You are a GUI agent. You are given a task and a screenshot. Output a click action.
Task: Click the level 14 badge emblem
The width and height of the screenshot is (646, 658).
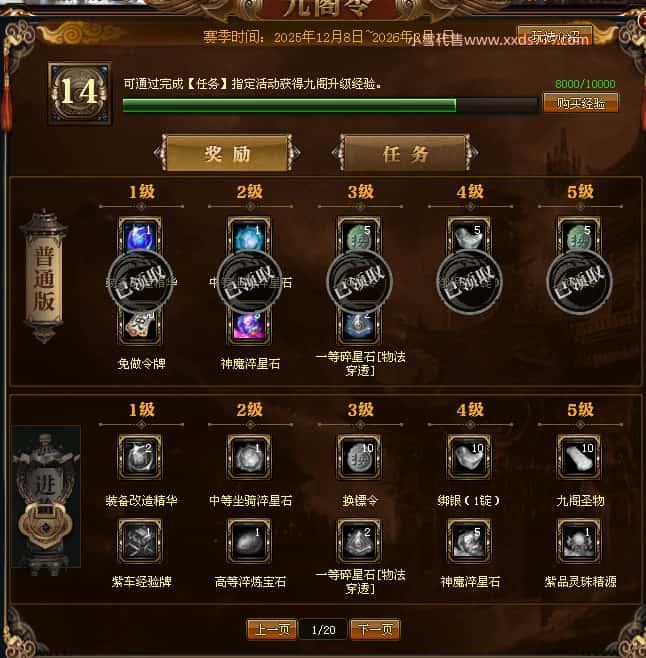[80, 93]
